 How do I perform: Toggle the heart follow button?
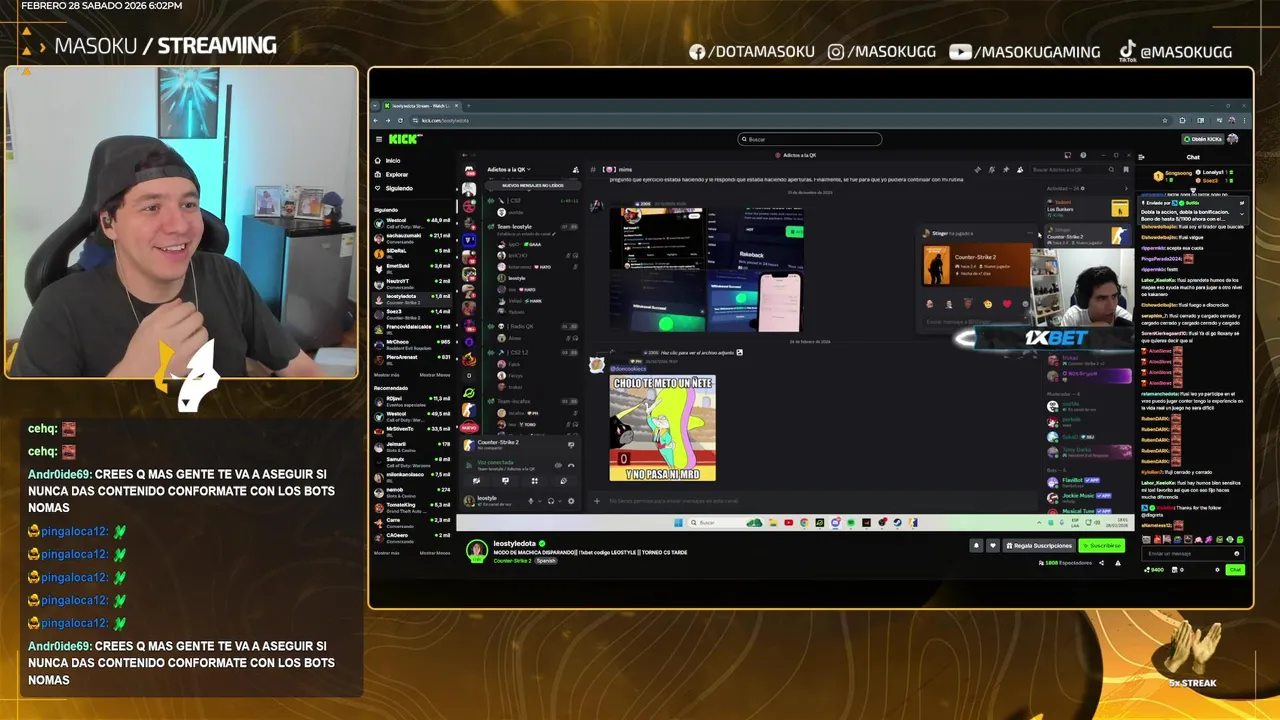click(993, 546)
